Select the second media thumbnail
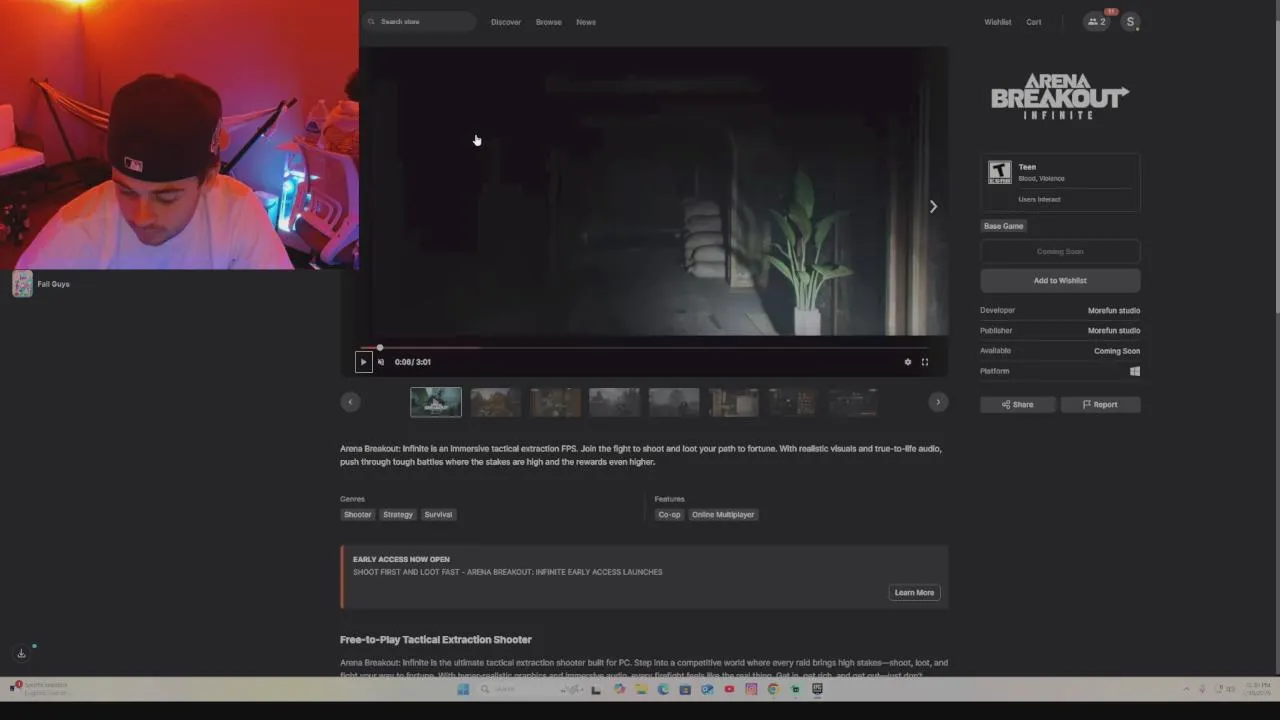This screenshot has height=720, width=1280. 496,402
